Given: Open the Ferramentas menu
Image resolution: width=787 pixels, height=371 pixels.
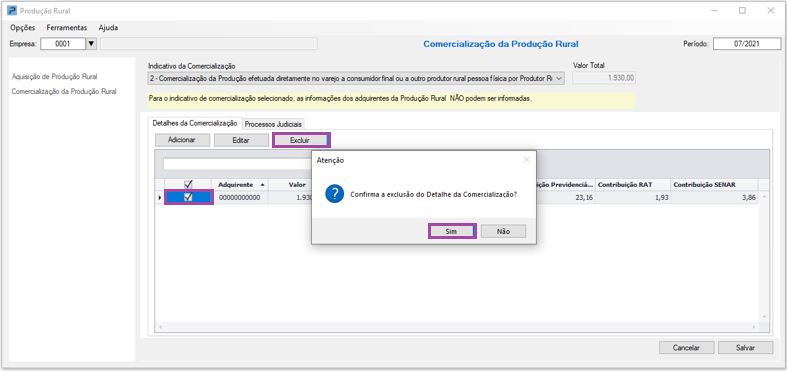Looking at the screenshot, I should click(67, 28).
